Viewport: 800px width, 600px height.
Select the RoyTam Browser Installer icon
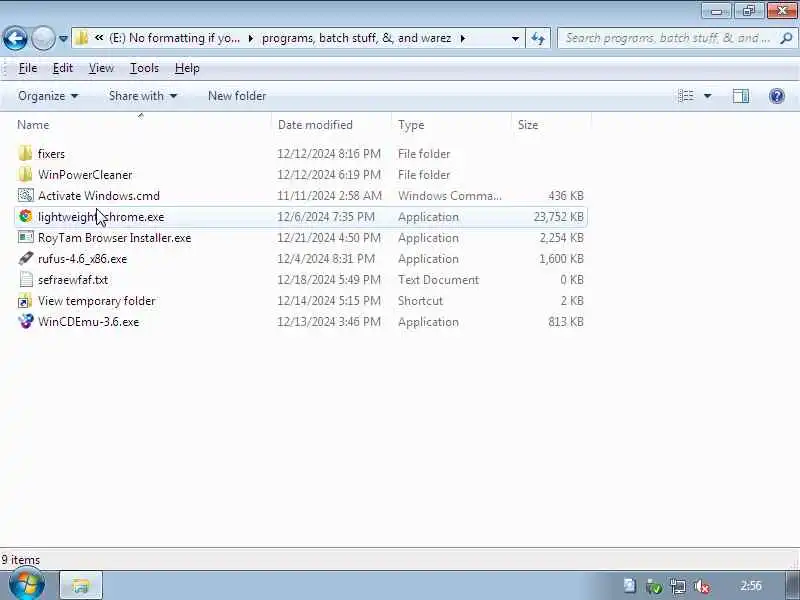pyautogui.click(x=26, y=237)
